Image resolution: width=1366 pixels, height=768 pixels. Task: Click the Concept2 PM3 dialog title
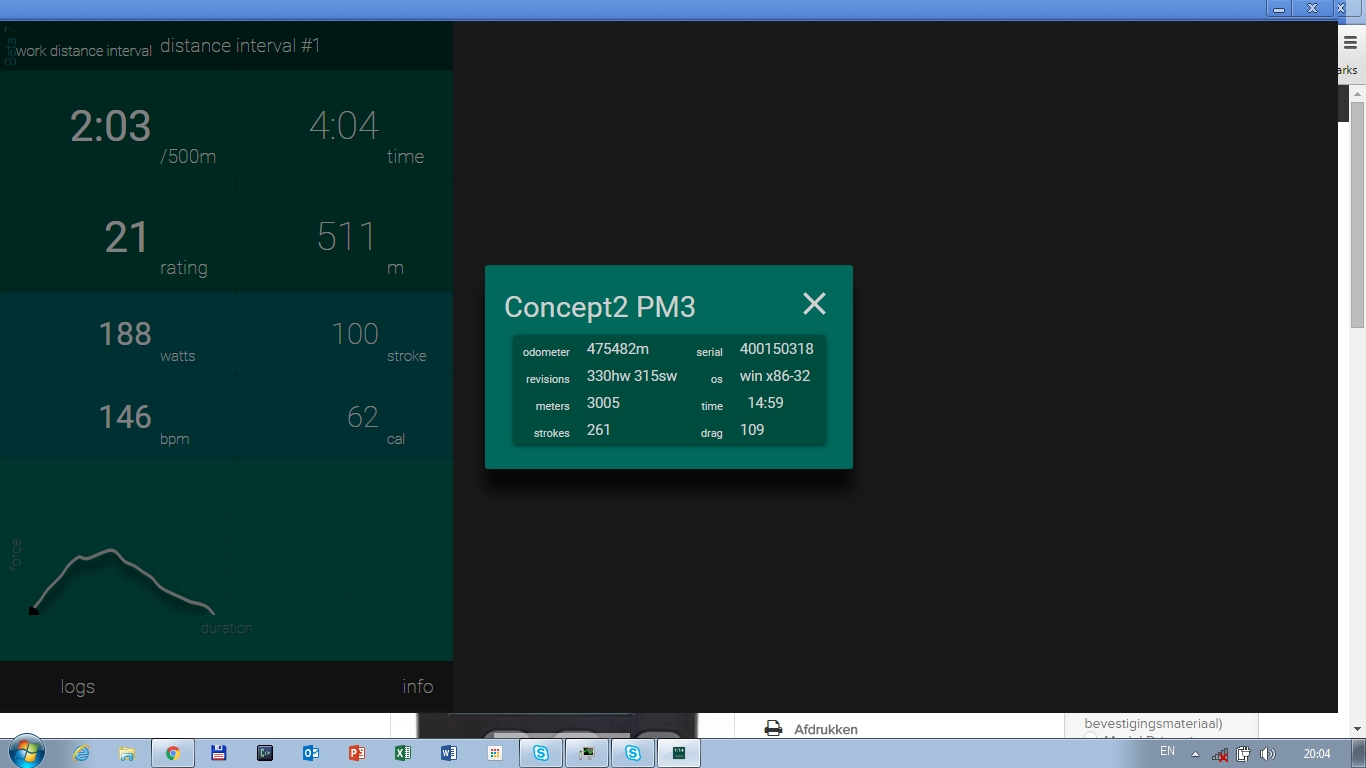click(600, 307)
